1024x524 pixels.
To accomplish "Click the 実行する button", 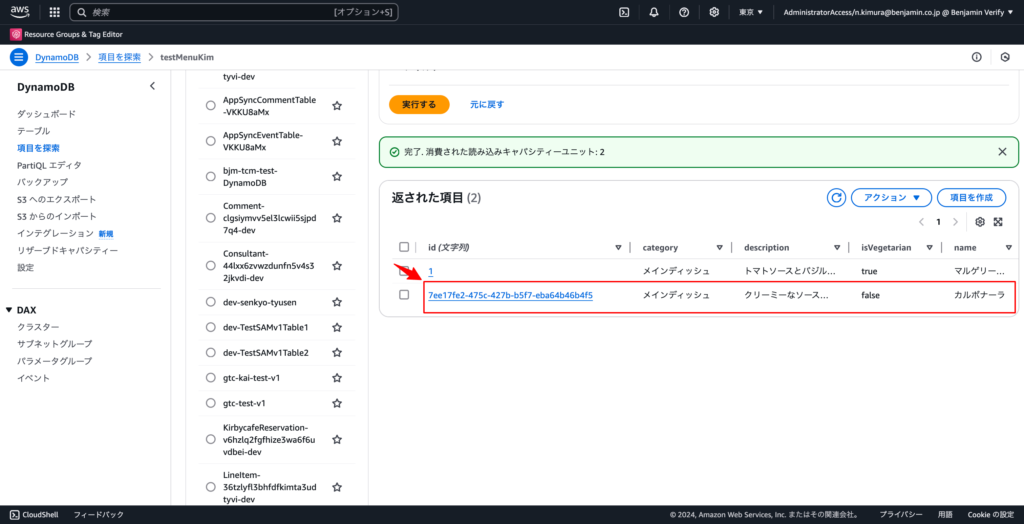I will (419, 105).
